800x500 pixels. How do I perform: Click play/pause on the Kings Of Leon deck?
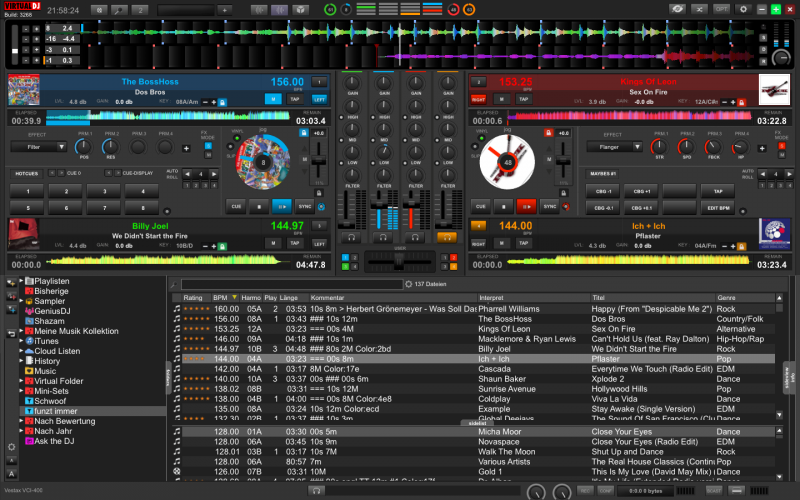click(x=525, y=206)
